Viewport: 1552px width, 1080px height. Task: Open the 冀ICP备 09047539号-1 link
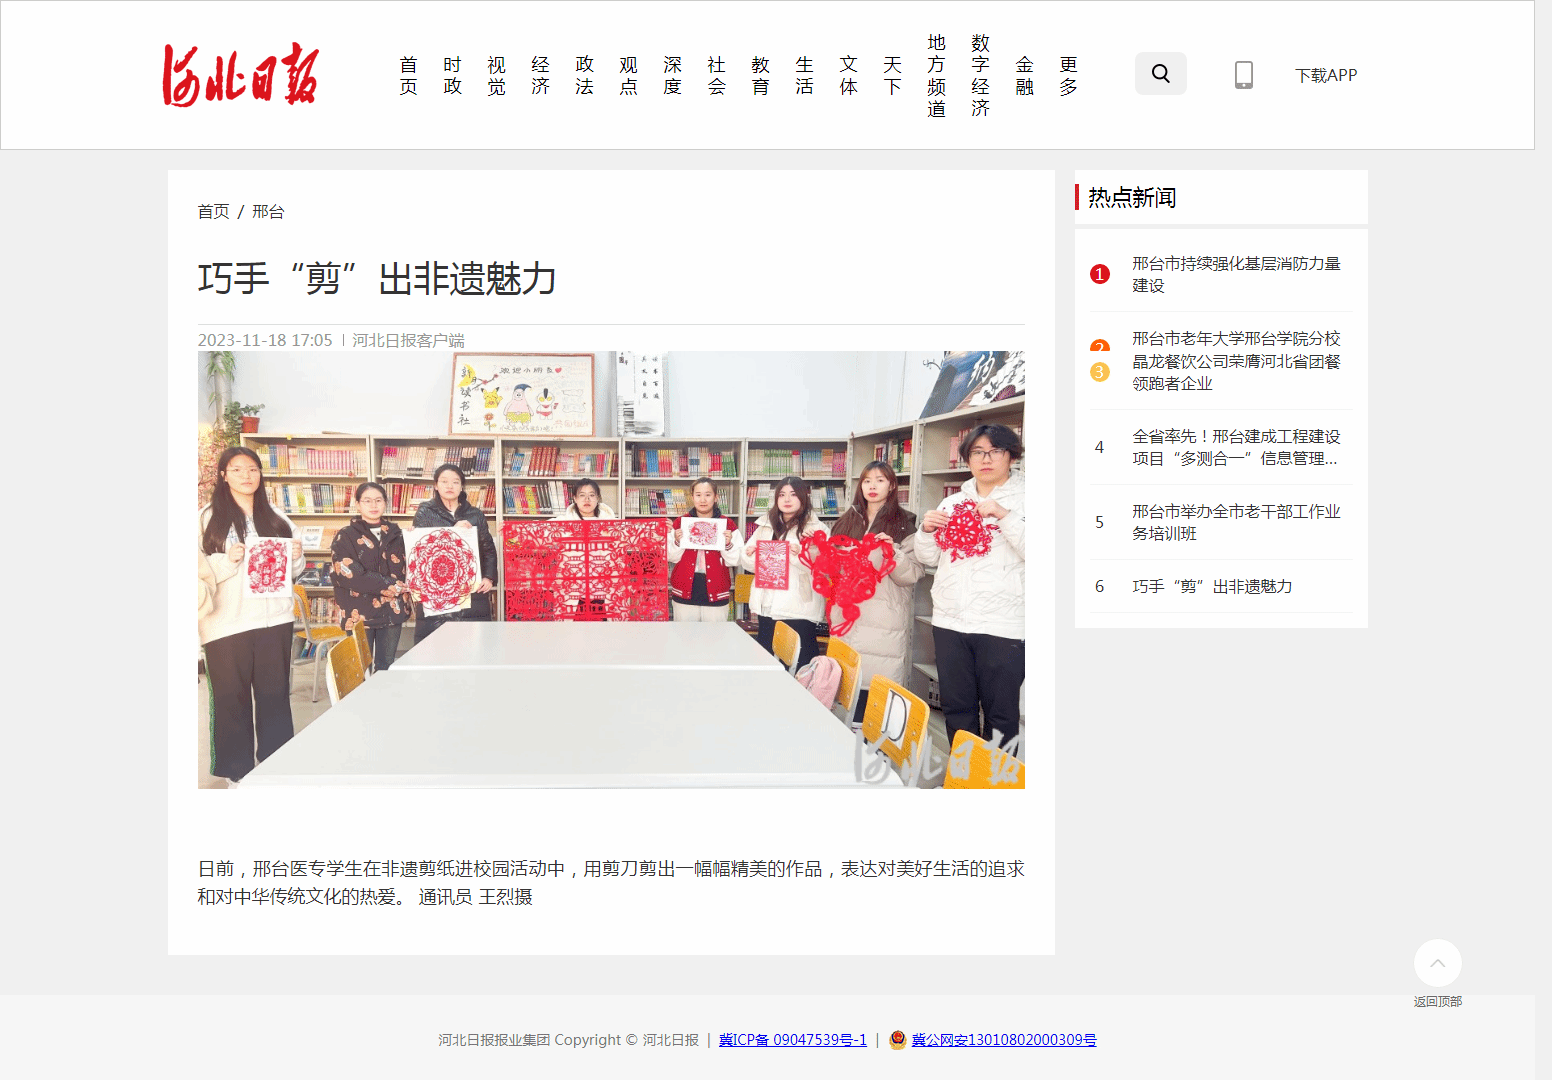792,1040
